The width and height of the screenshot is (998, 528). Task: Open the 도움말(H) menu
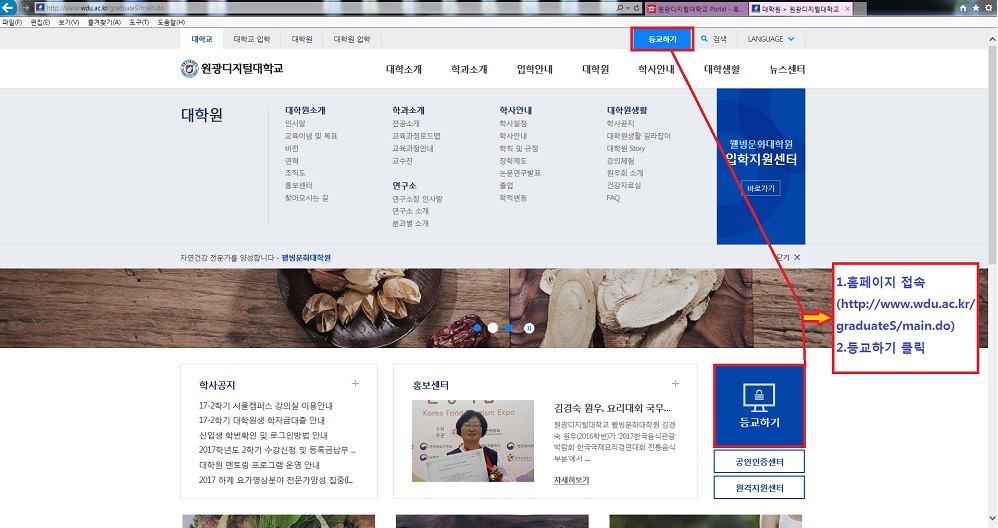171,22
